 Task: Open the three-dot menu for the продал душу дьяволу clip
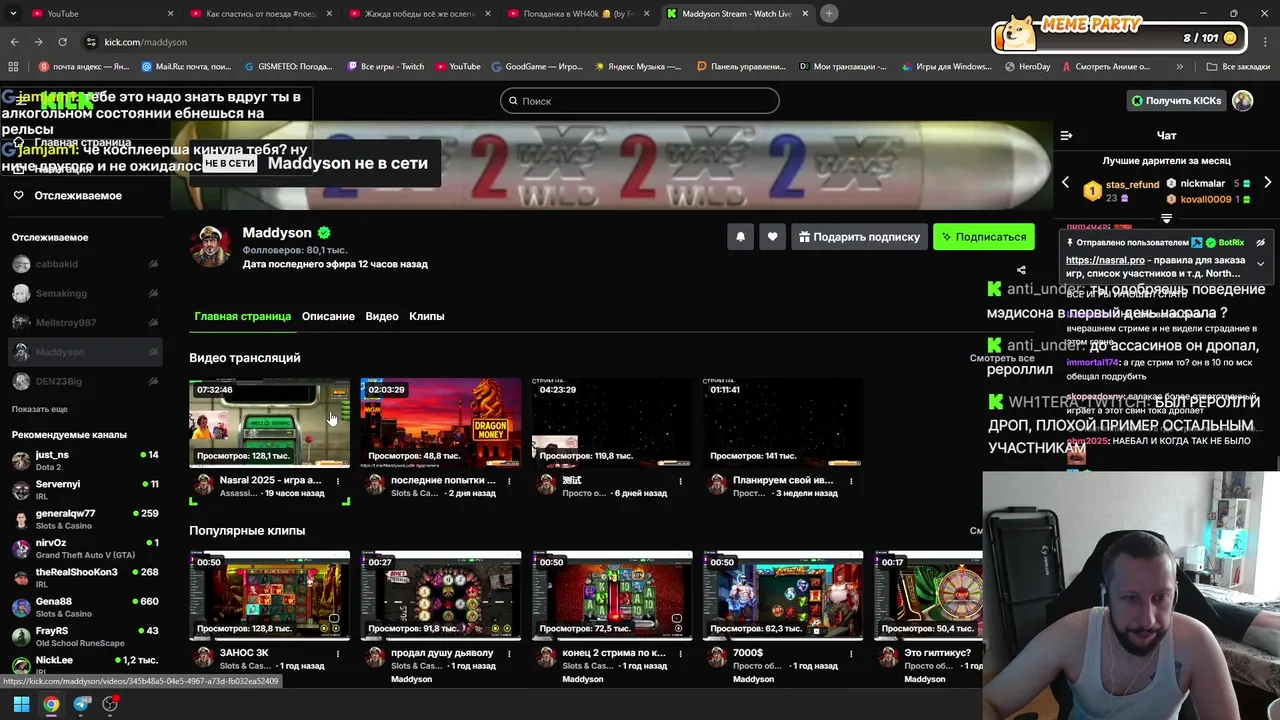coord(509,654)
